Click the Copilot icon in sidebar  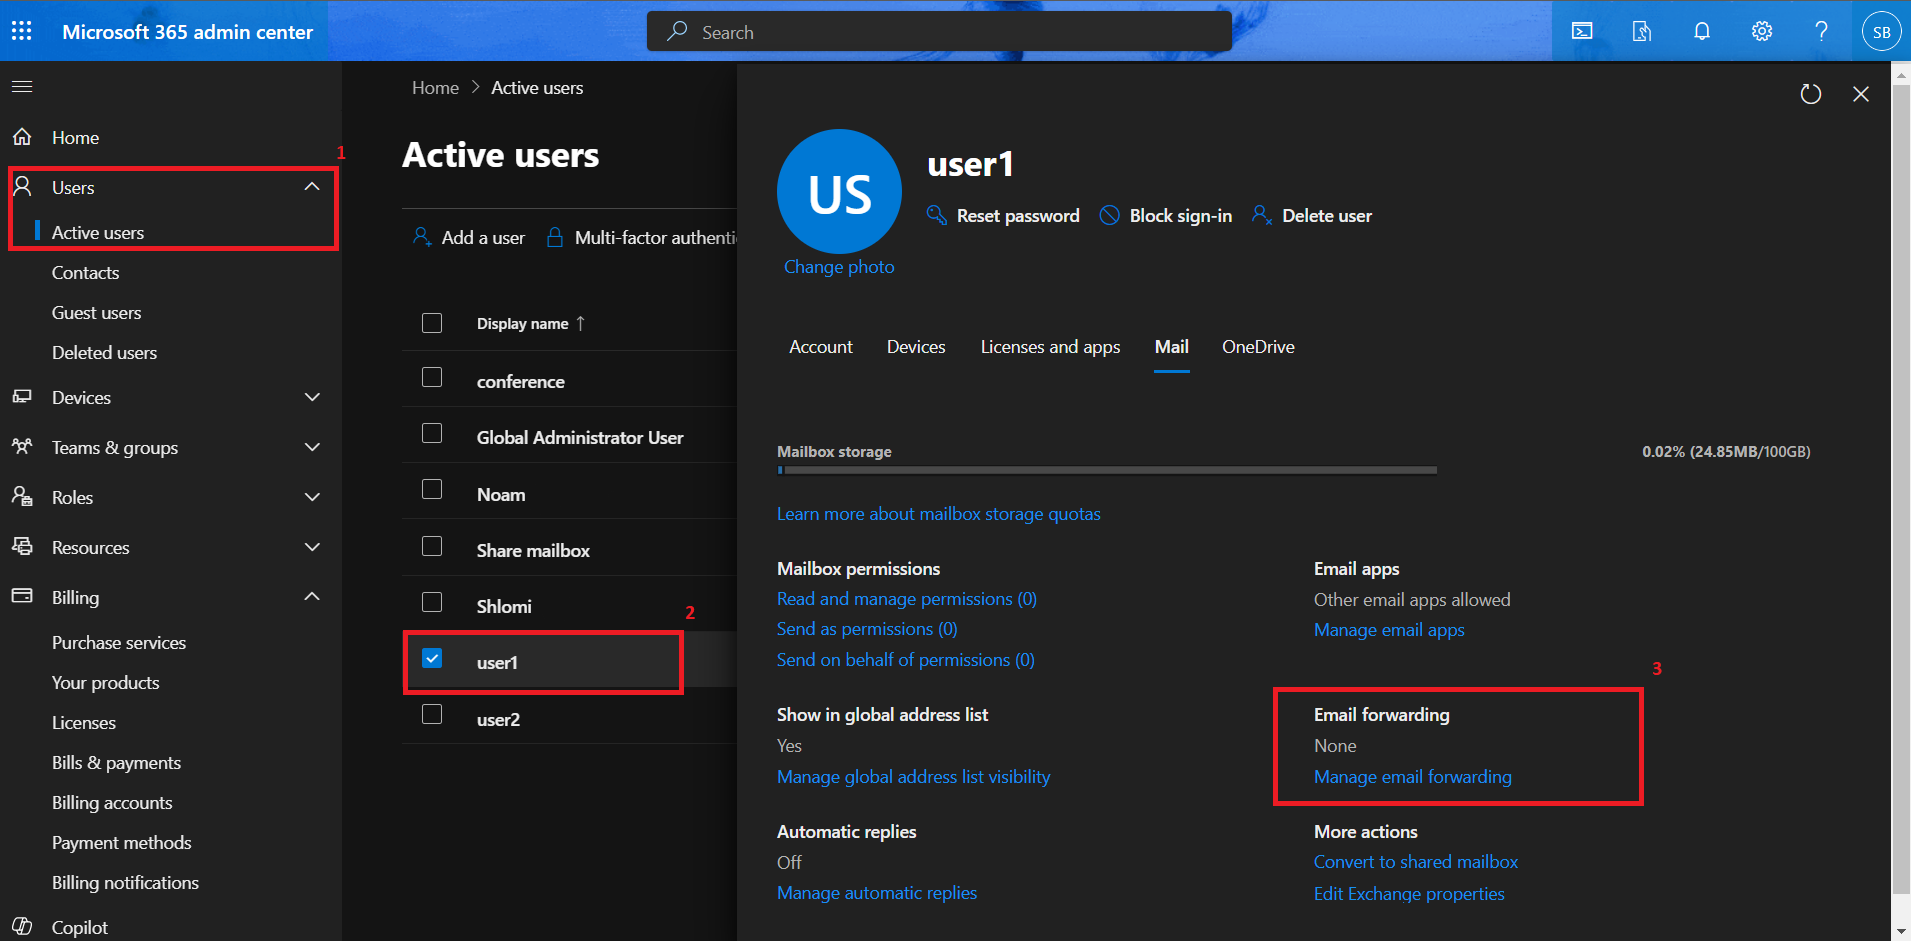(22, 927)
